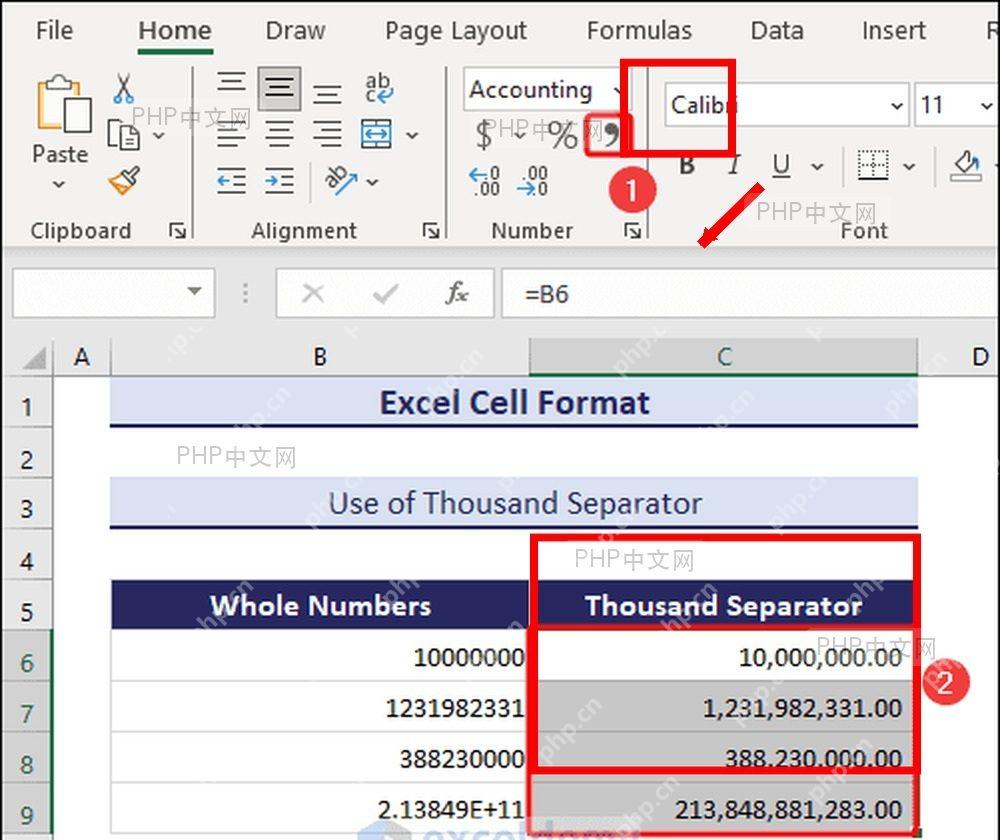Switch to the Insert tab

point(893,31)
